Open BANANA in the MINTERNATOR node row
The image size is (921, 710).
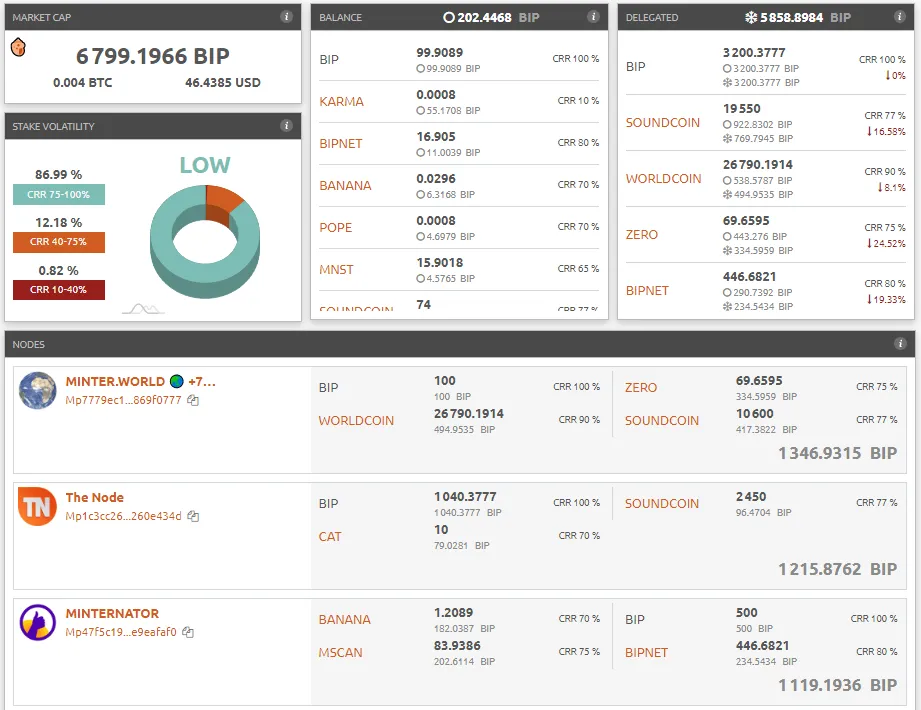click(345, 620)
